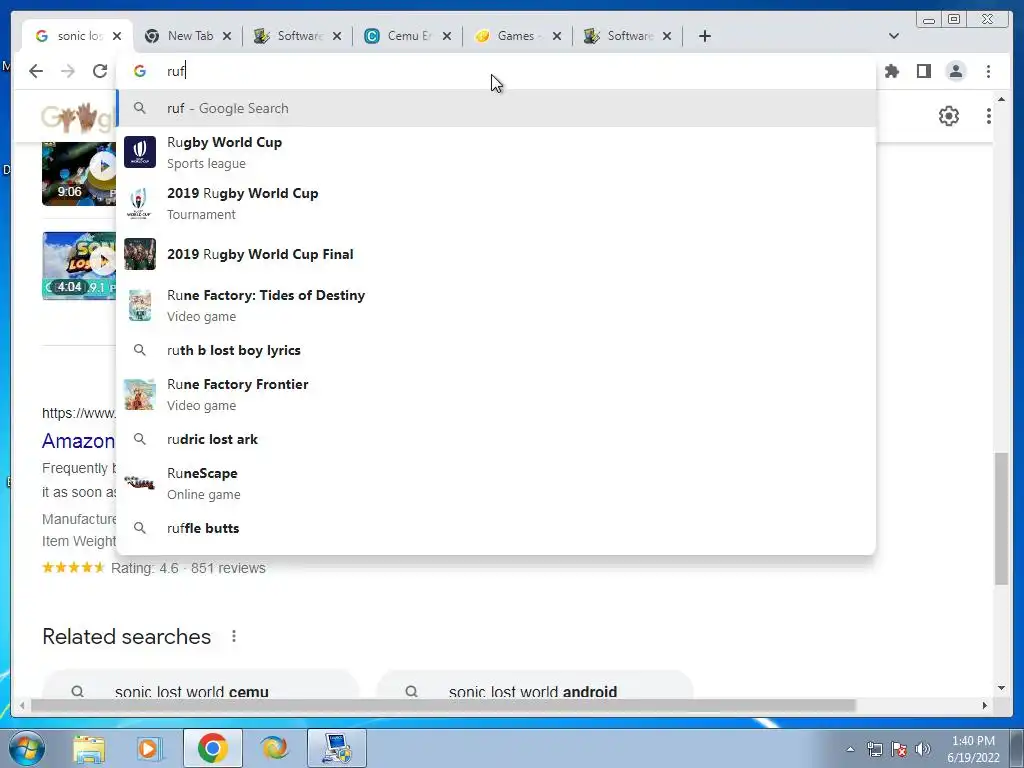
Task: Click the Chrome taskbar icon
Action: click(x=212, y=748)
